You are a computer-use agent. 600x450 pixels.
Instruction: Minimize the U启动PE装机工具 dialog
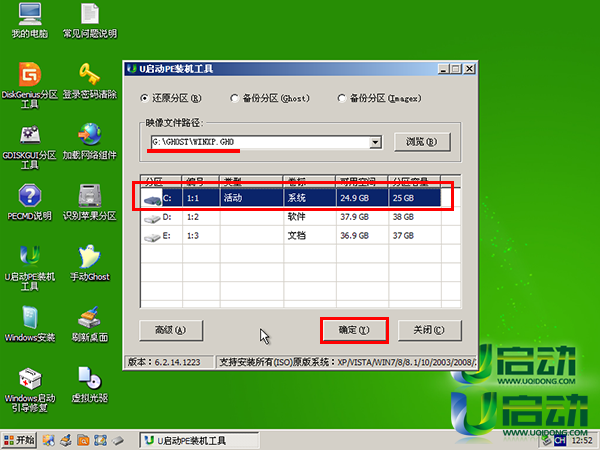point(443,69)
